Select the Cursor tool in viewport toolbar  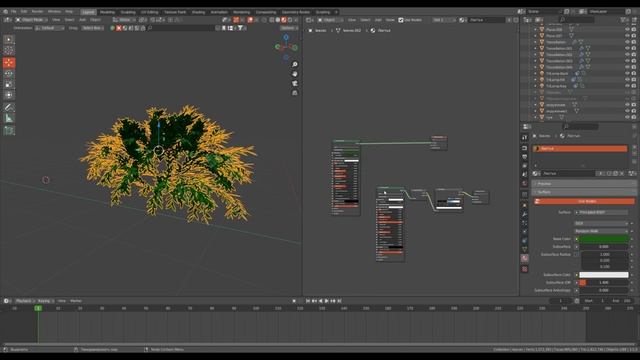pyautogui.click(x=9, y=50)
